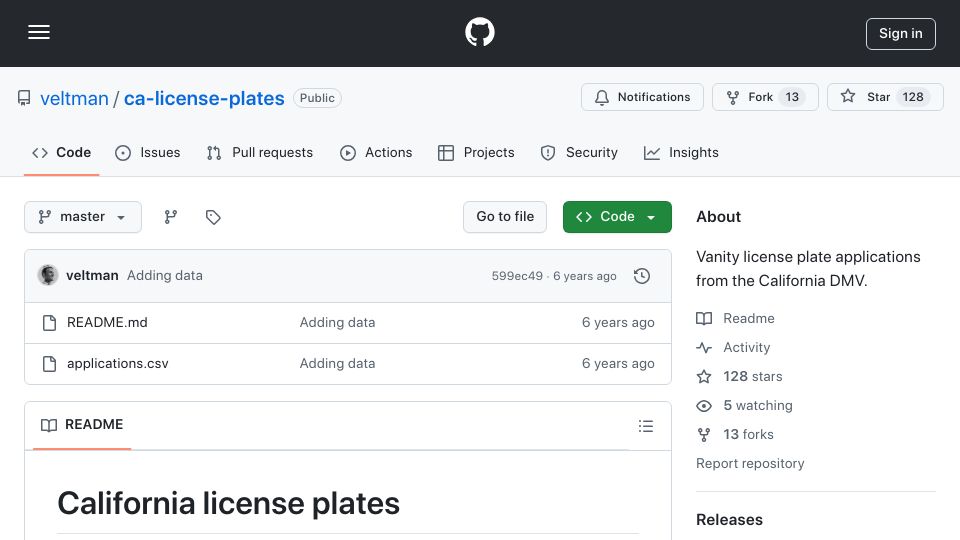Viewport: 960px width, 540px height.
Task: Open the README outline list icon
Action: coord(646,426)
